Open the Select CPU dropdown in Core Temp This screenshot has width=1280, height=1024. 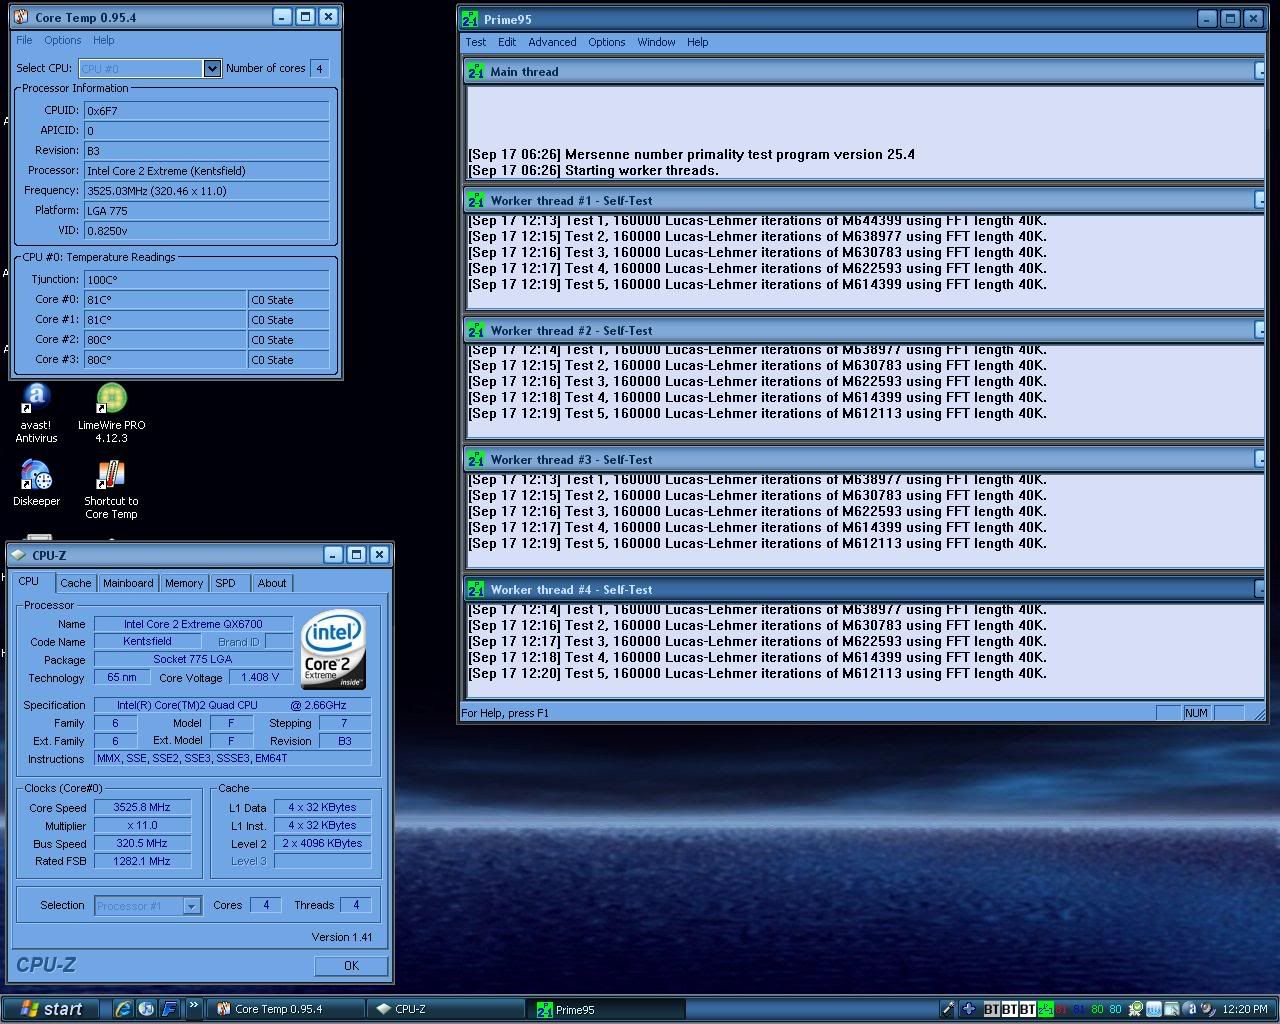click(x=212, y=68)
